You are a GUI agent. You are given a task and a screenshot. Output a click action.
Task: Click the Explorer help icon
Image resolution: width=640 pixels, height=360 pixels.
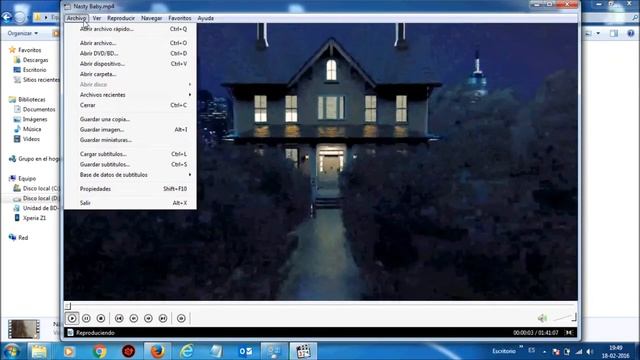[631, 33]
